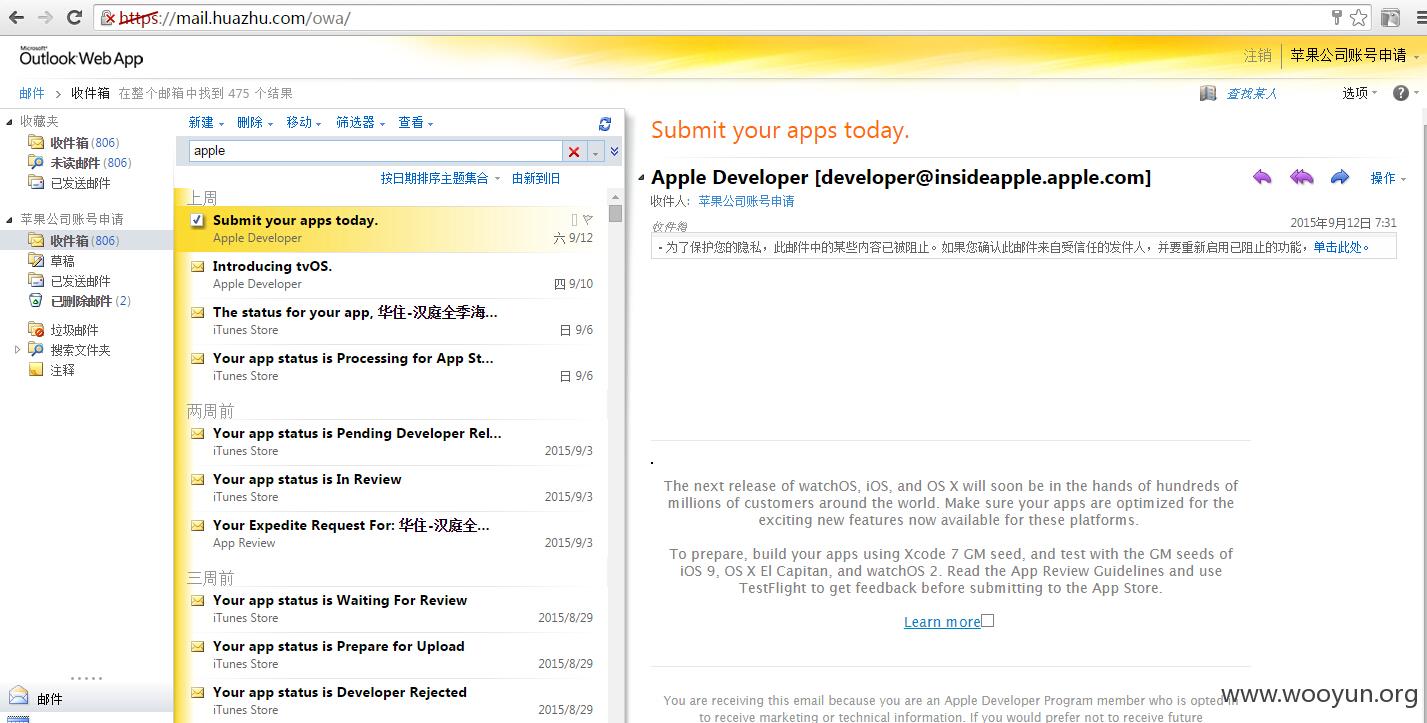The width and height of the screenshot is (1427, 723).
Task: Click the browser forward arrow
Action: tap(45, 18)
